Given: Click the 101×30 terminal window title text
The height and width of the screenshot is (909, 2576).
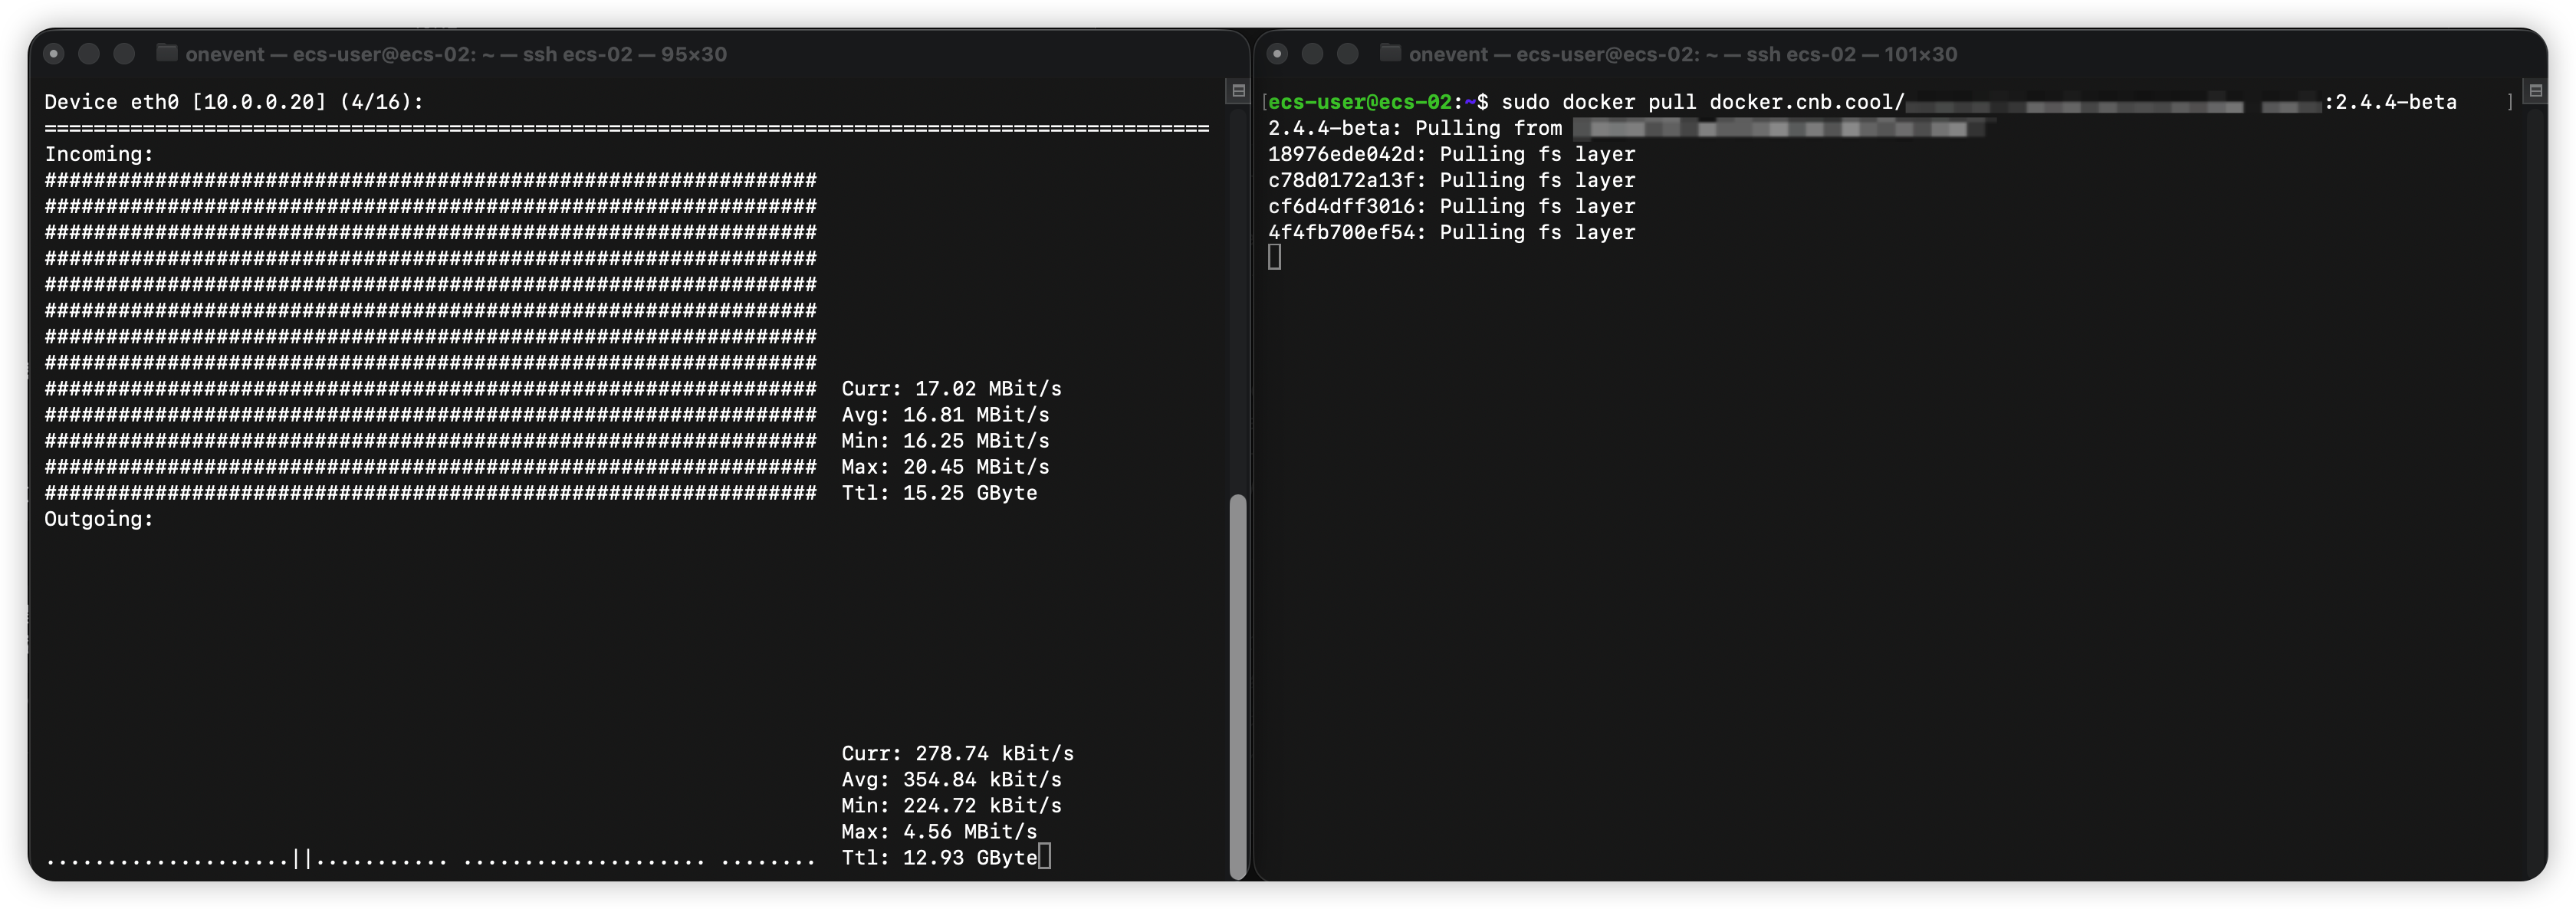Looking at the screenshot, I should click(x=1682, y=54).
